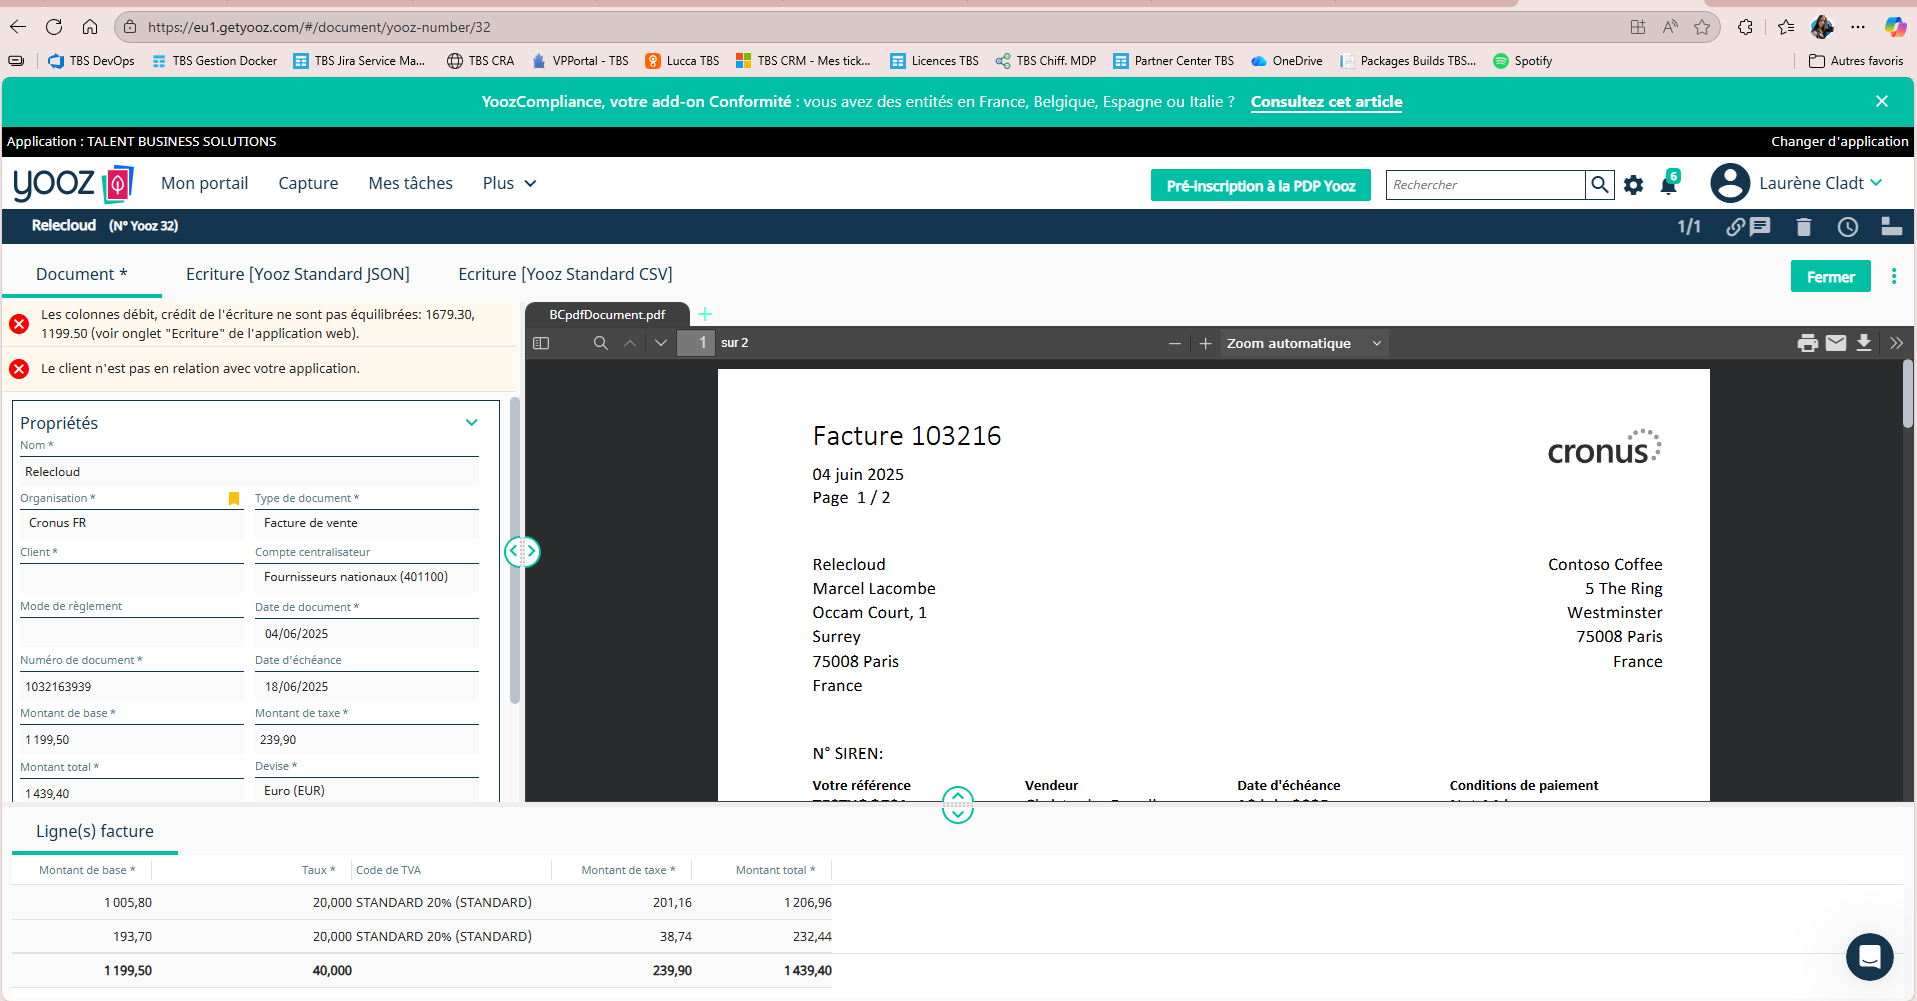1917x1001 pixels.
Task: Switch to Ecriture [Yooz Standard JSON] tab
Action: 297,274
